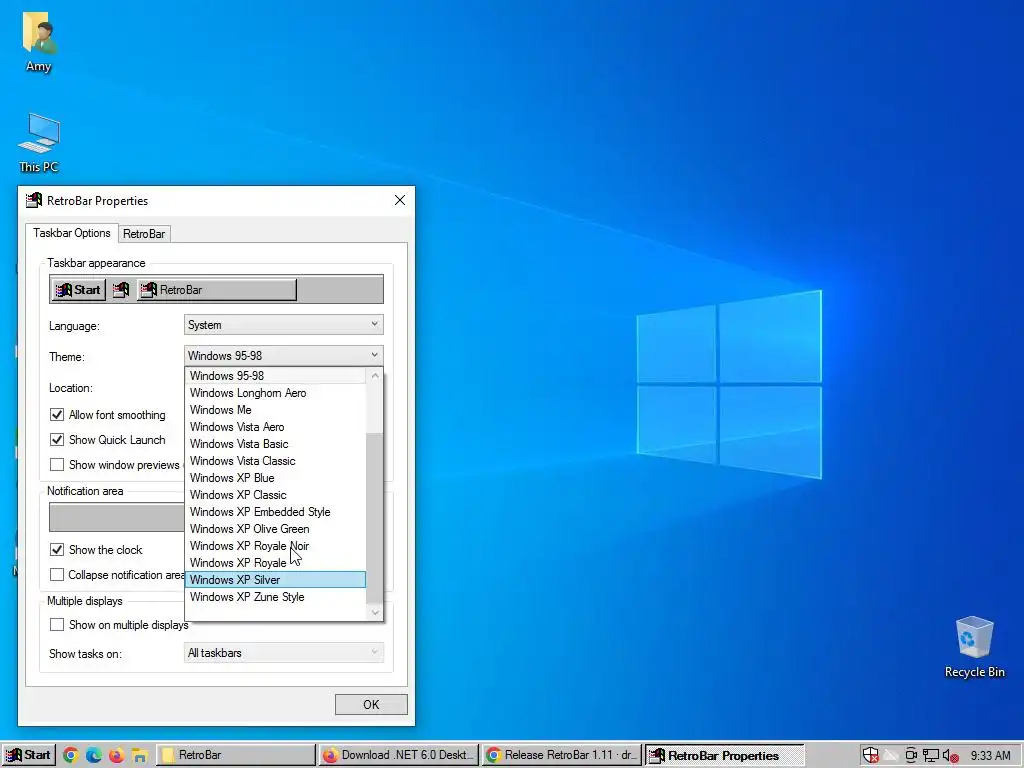This screenshot has width=1024, height=768.
Task: Switch to the RetroBar folder taskbar button
Action: [x=236, y=755]
